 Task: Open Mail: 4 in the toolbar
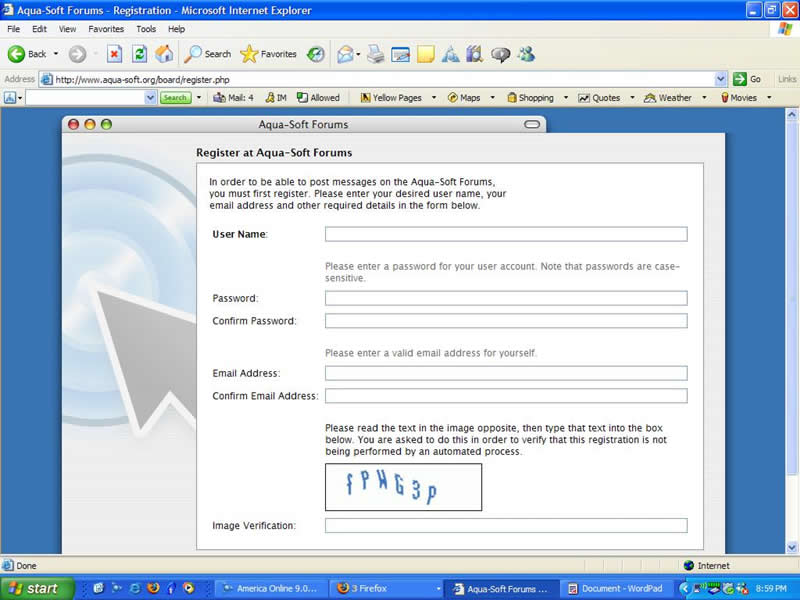(233, 97)
